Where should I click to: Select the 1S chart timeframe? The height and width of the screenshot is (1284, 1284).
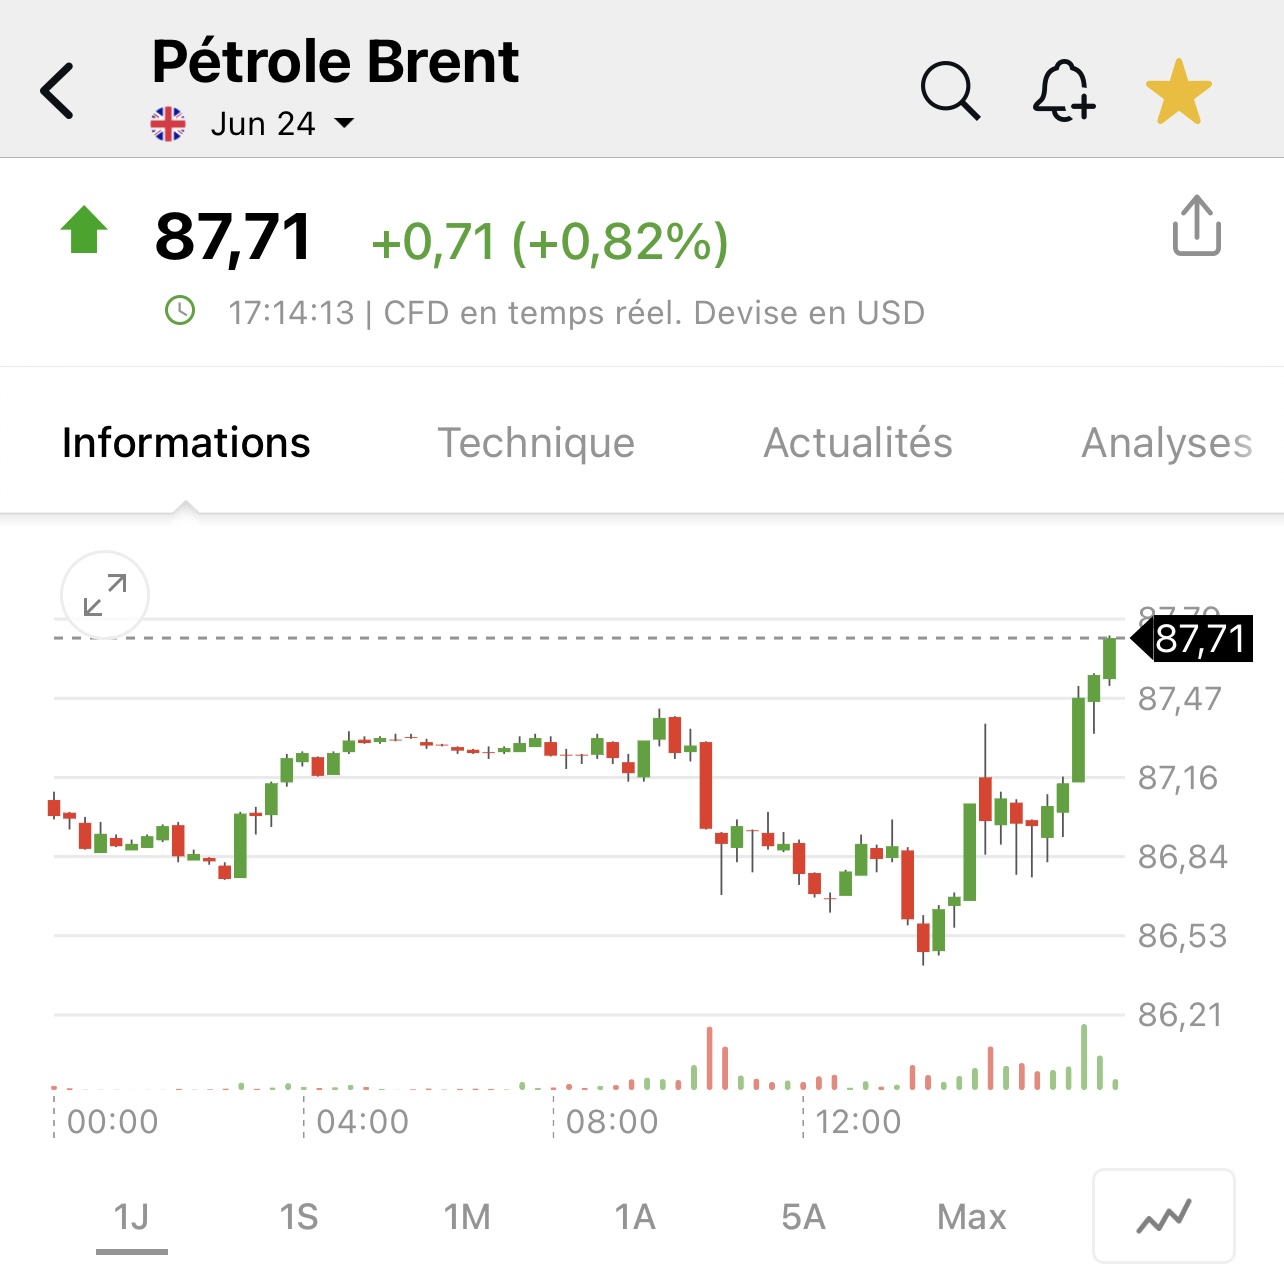[299, 1217]
